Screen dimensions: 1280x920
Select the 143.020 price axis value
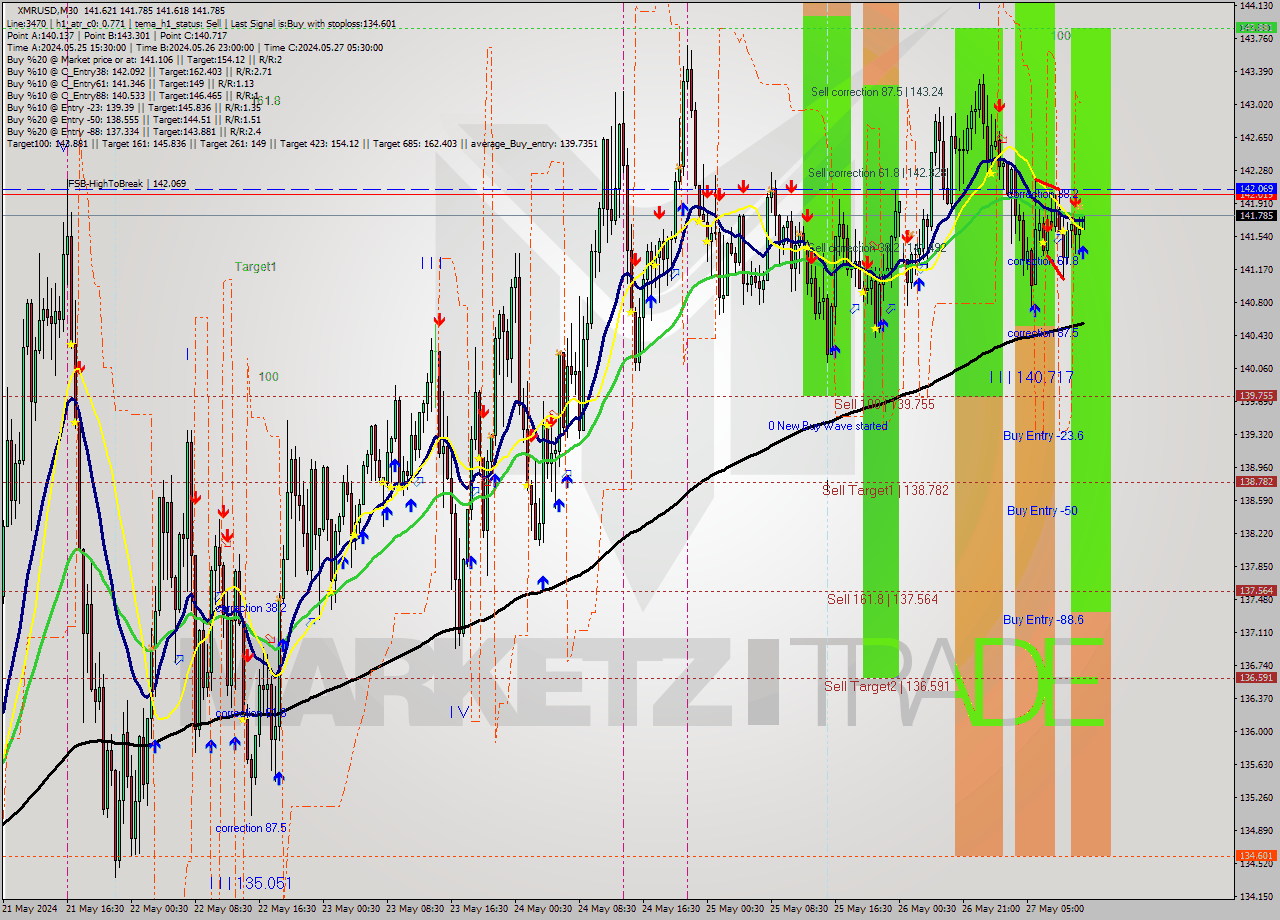click(x=1256, y=105)
